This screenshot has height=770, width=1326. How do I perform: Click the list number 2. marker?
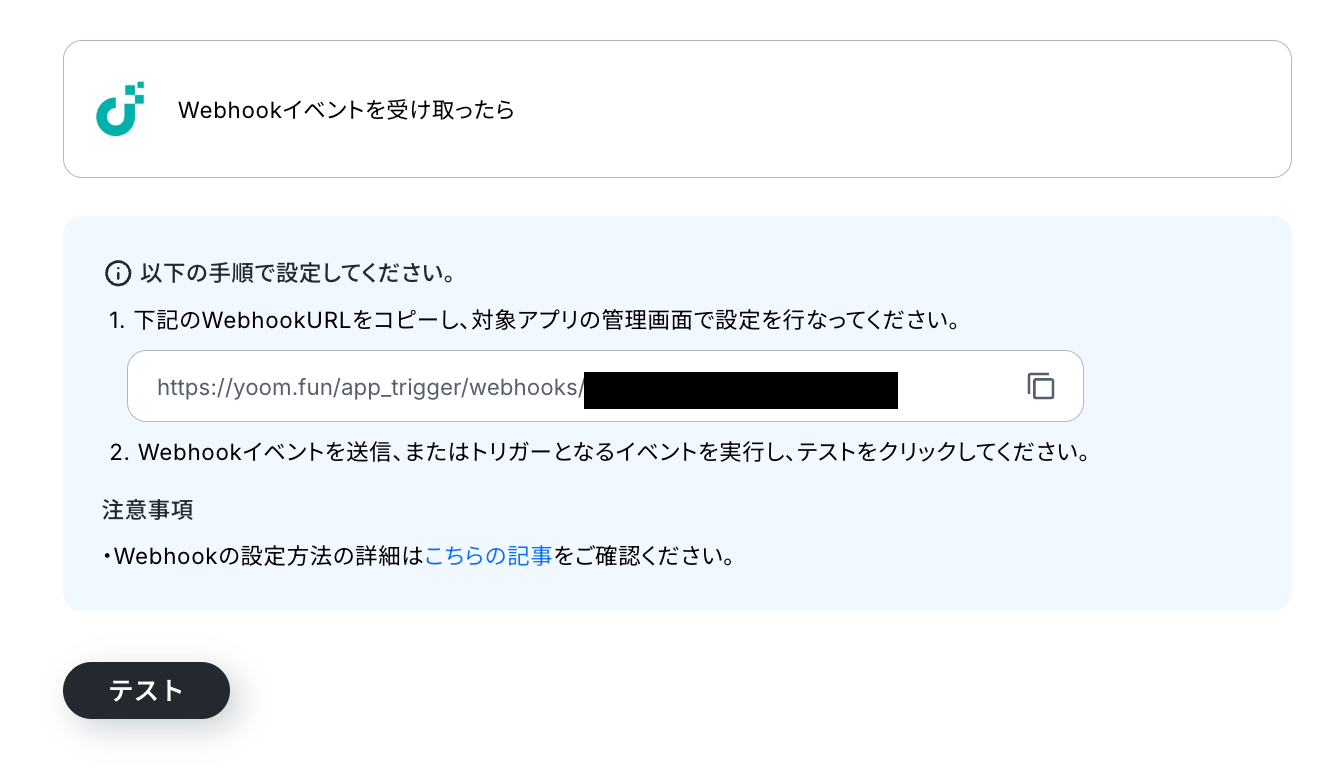click(x=120, y=452)
